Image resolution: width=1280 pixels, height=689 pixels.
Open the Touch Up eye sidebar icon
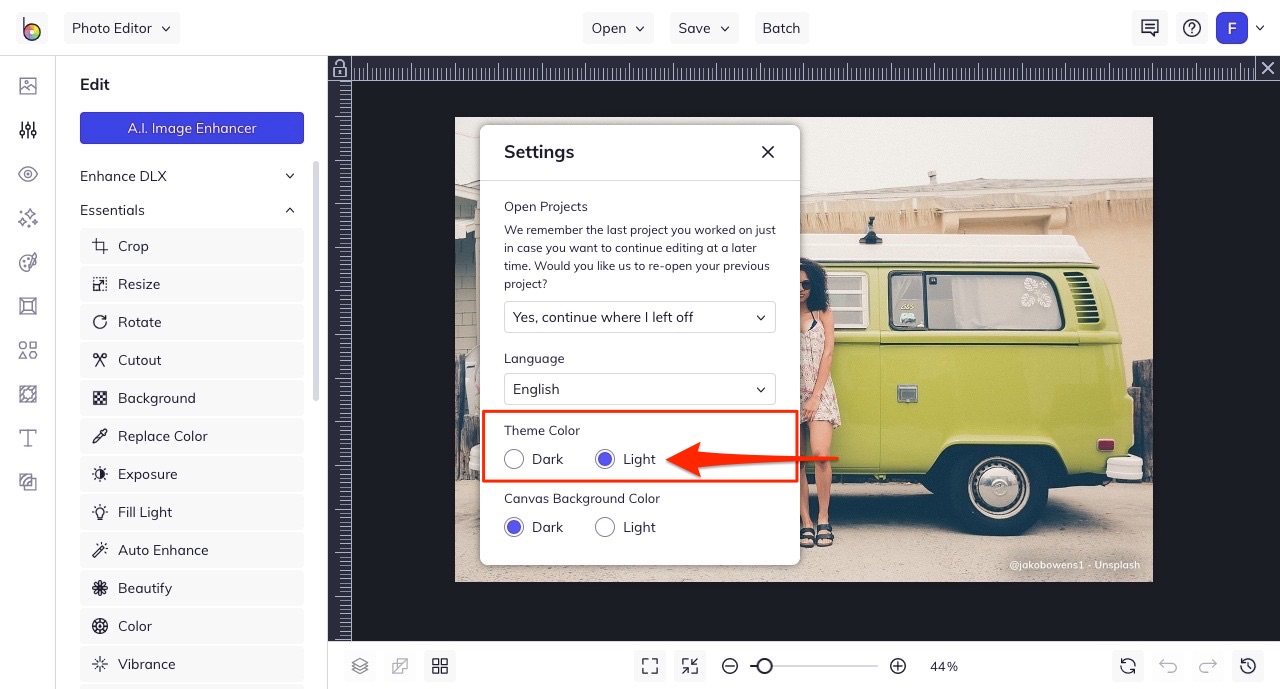(x=28, y=174)
